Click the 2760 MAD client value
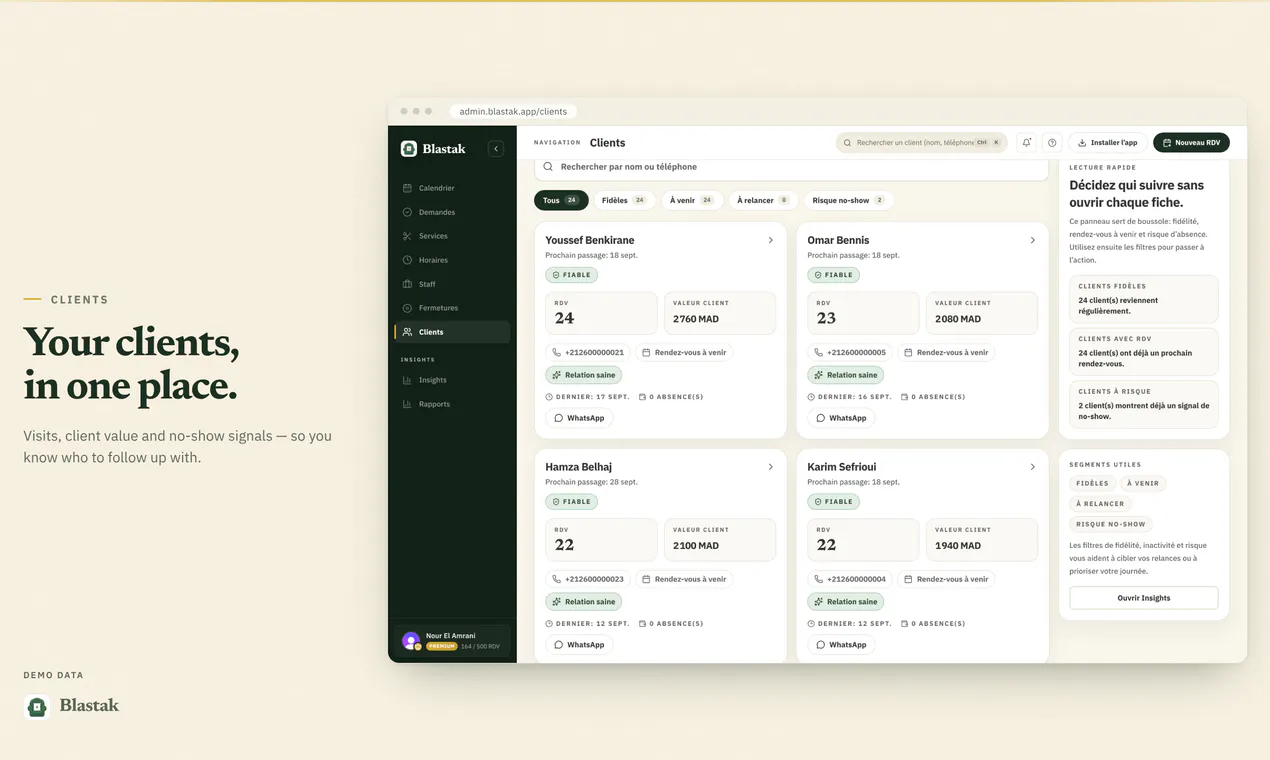The width and height of the screenshot is (1270, 760). pyautogui.click(x=696, y=319)
